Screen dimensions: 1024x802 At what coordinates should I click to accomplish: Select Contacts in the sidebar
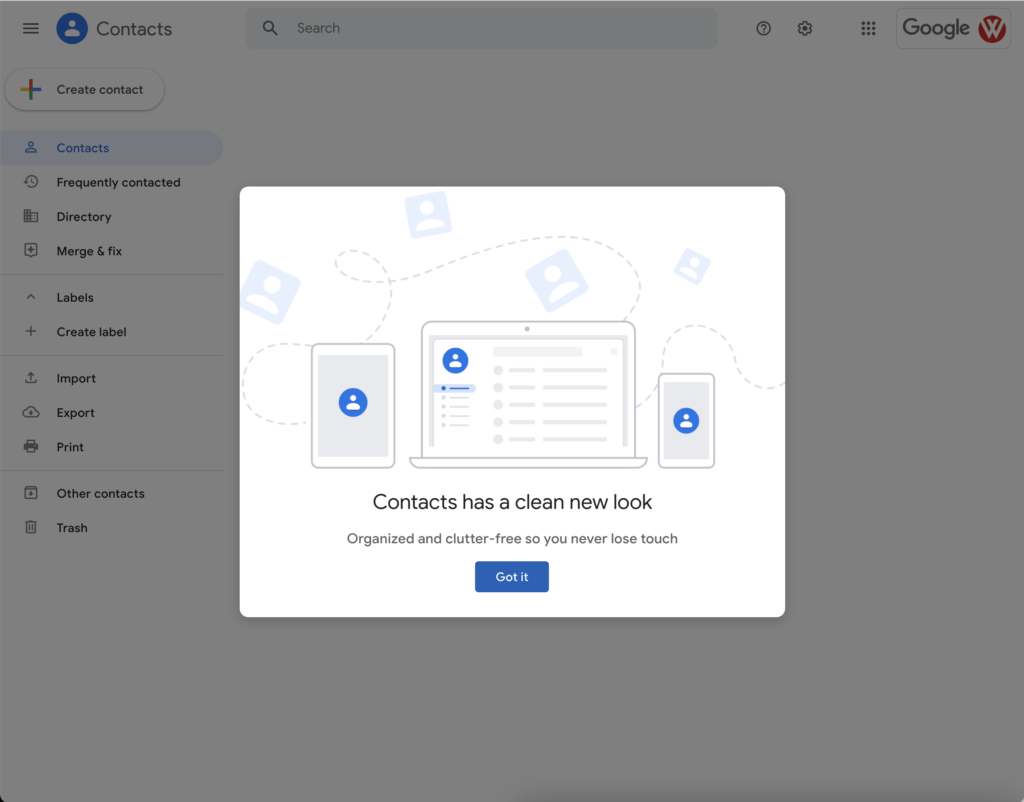(111, 148)
